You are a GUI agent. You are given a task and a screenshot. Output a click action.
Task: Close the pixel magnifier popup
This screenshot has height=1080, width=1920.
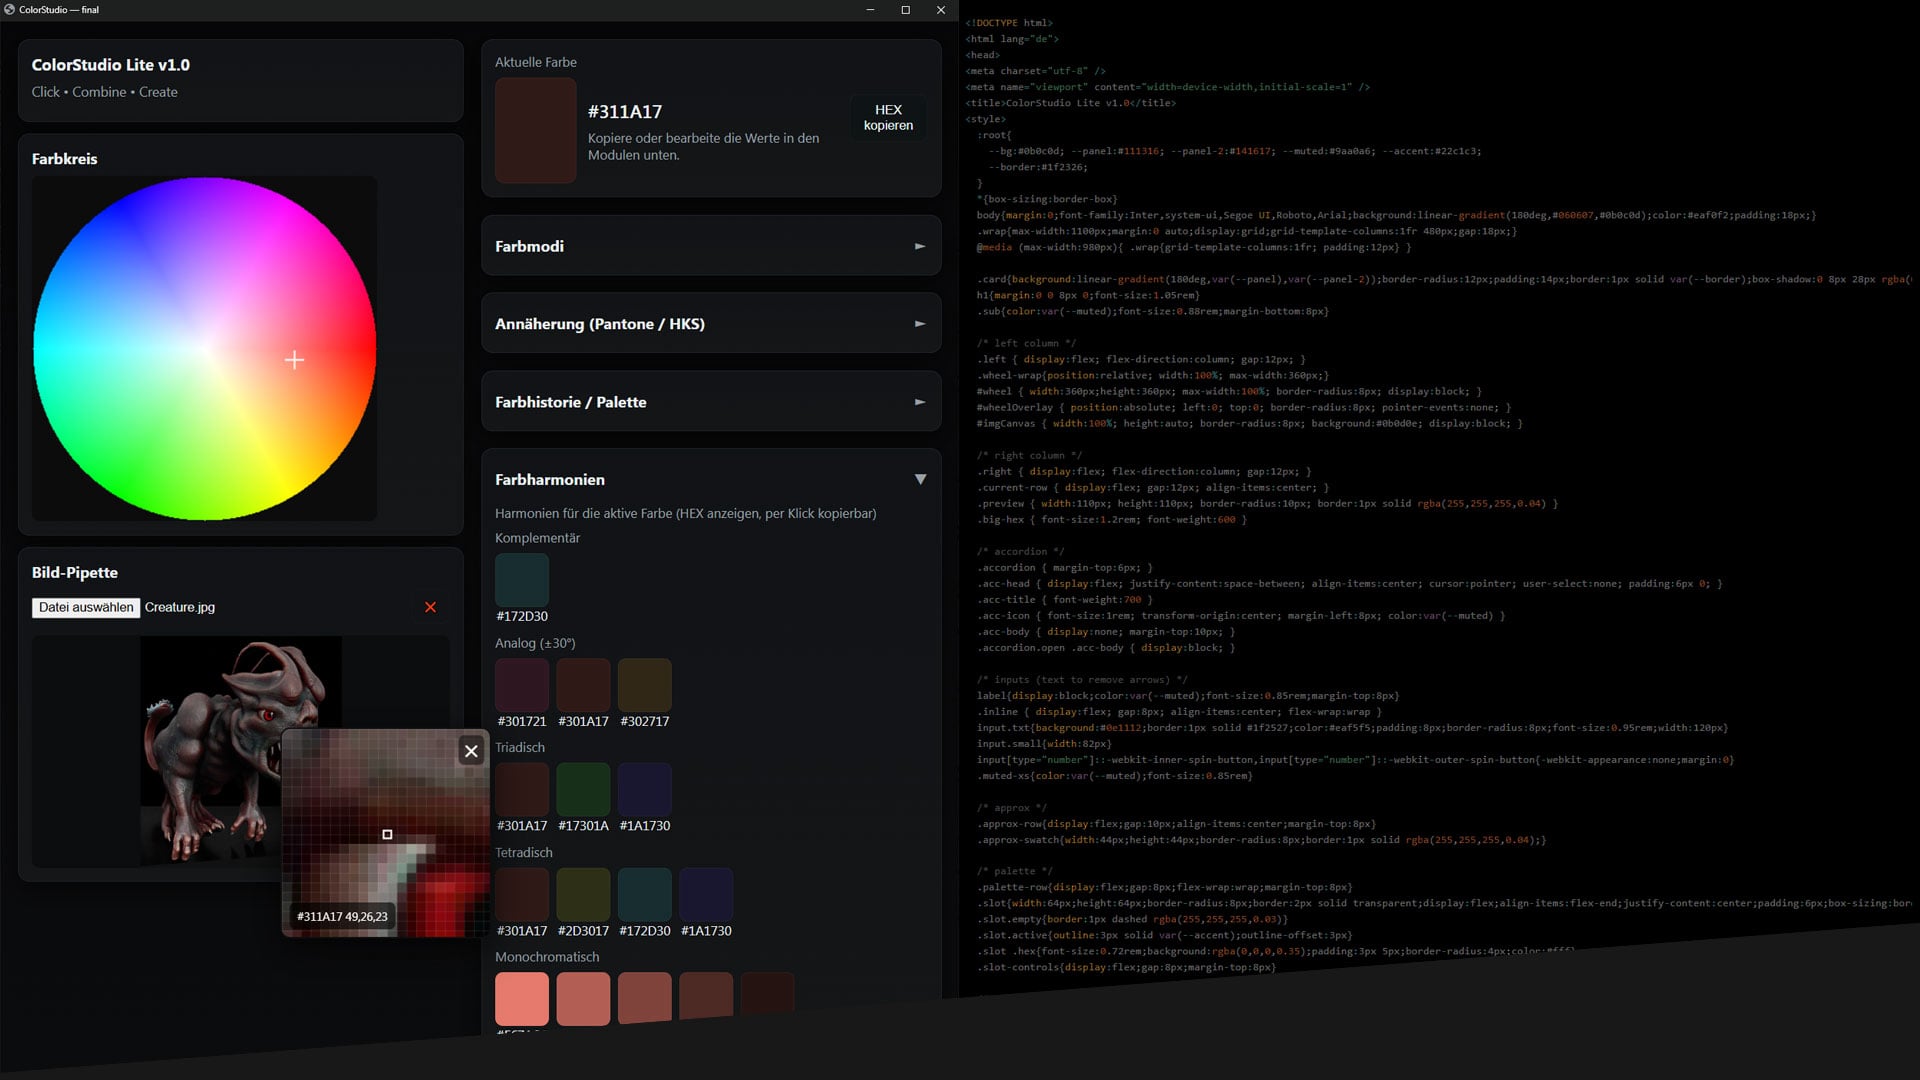coord(471,751)
